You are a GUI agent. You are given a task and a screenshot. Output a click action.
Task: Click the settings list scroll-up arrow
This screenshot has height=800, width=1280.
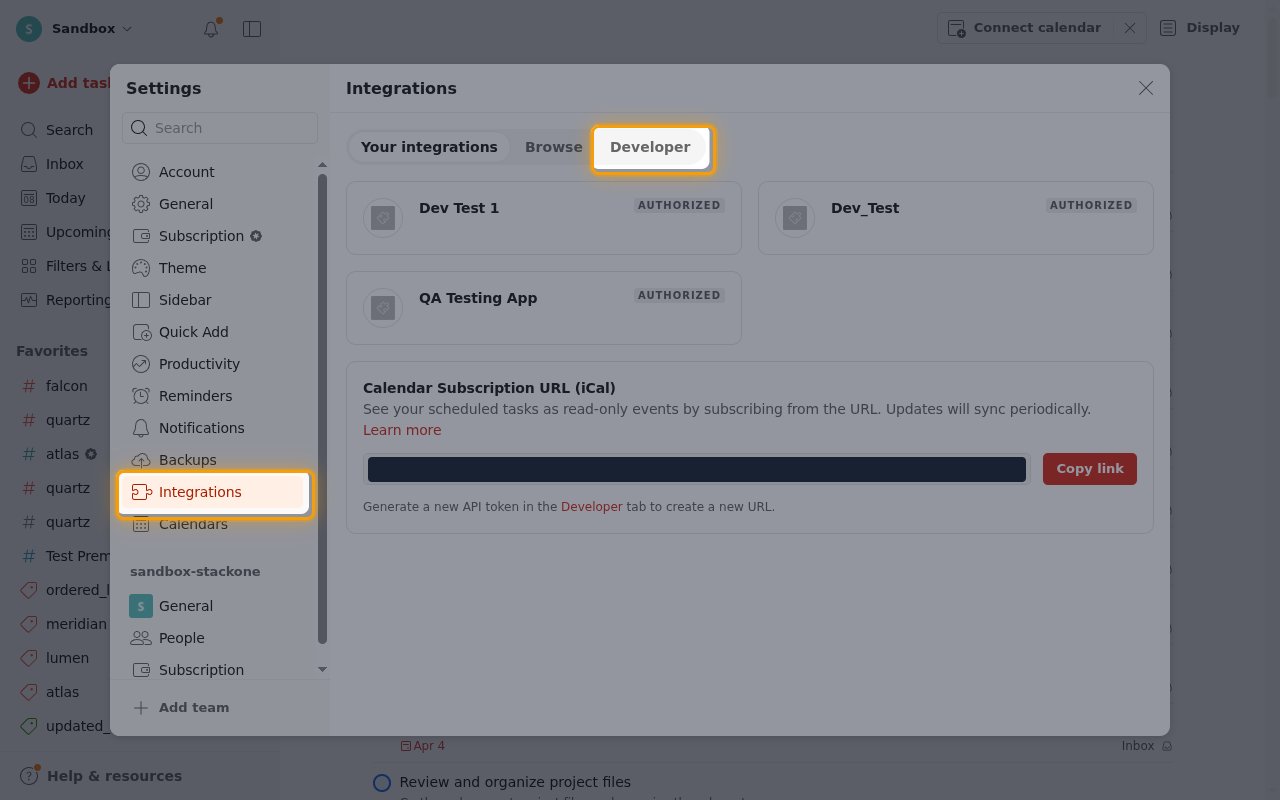tap(322, 165)
